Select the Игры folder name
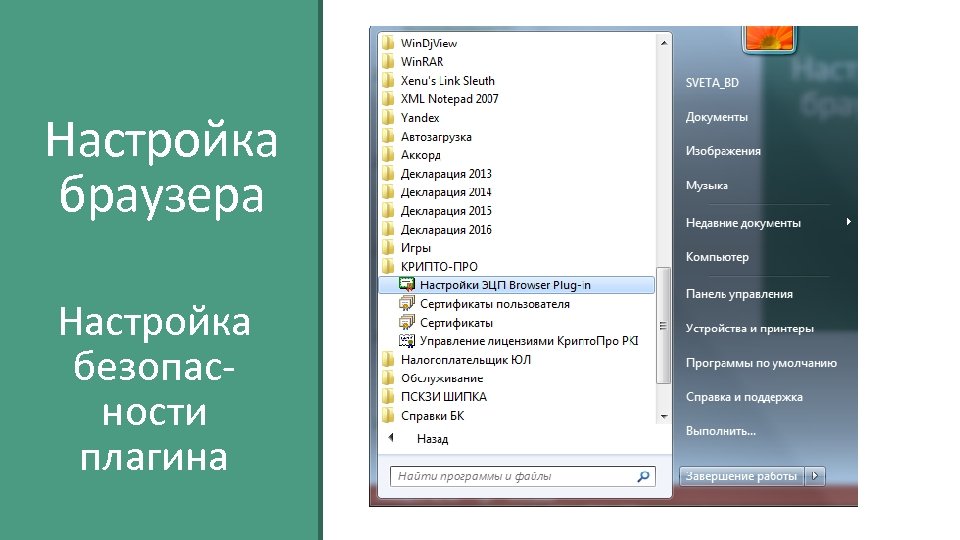 click(x=416, y=249)
